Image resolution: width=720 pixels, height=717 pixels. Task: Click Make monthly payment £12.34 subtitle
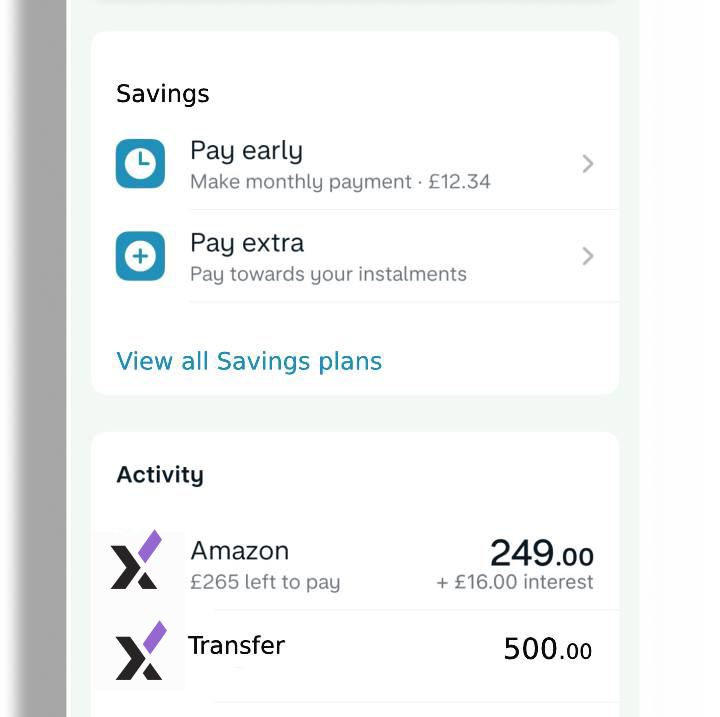coord(340,182)
